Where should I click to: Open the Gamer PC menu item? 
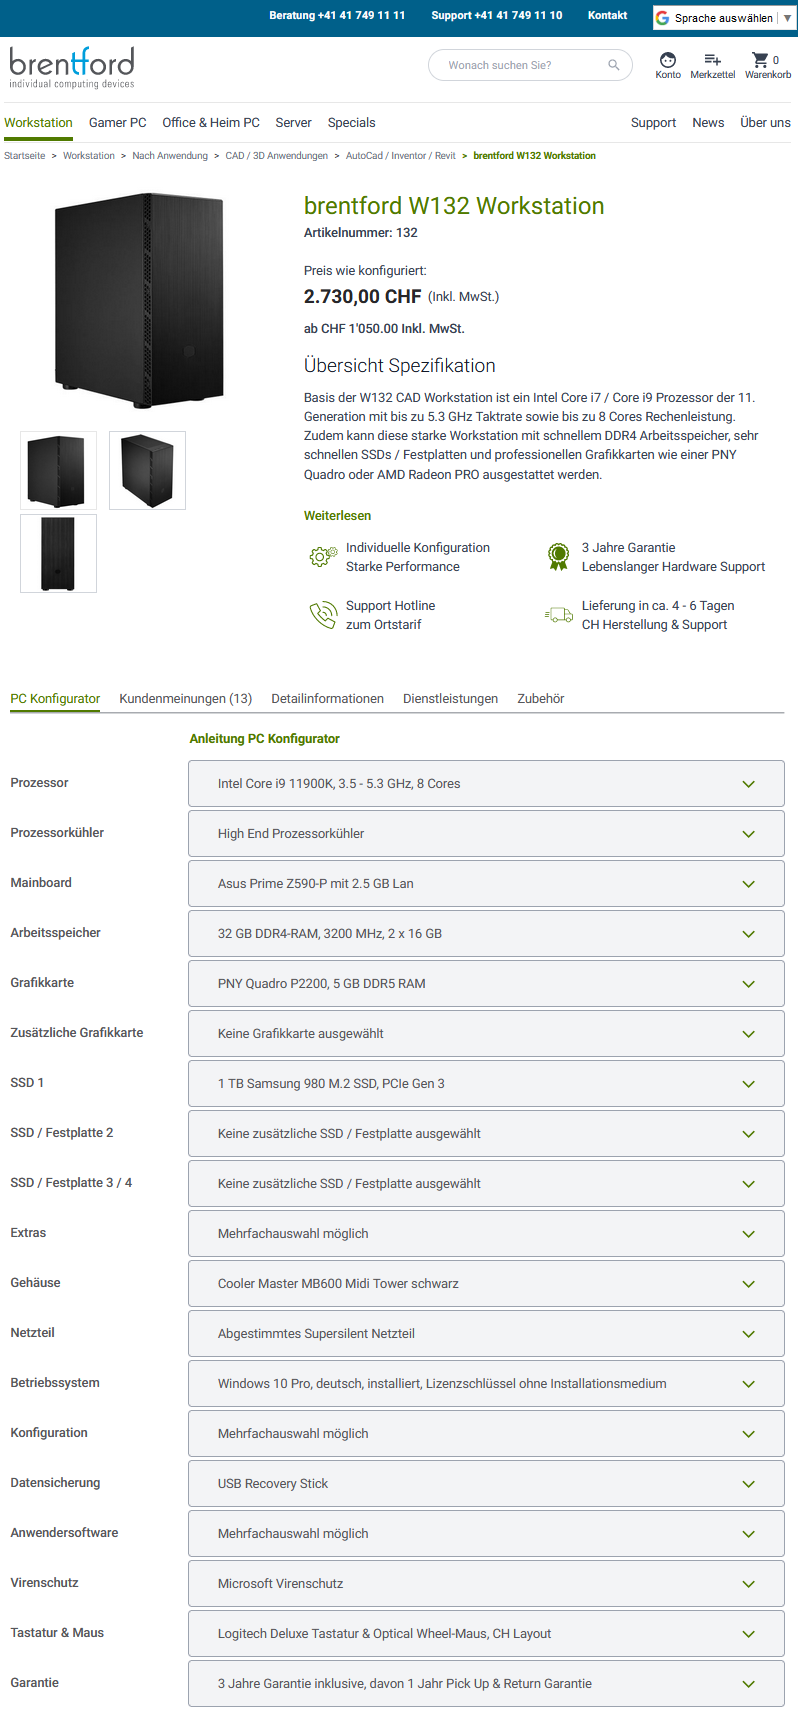click(x=117, y=123)
